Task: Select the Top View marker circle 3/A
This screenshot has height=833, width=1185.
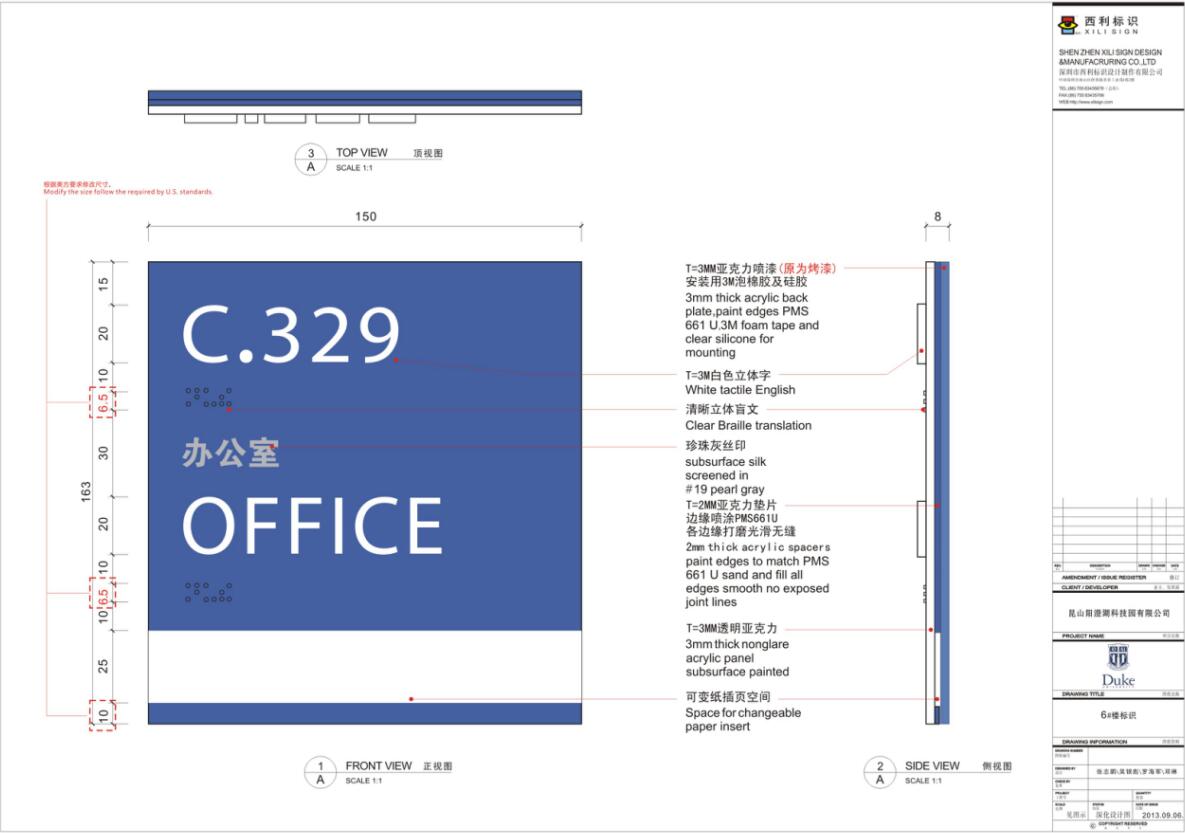Action: coord(310,160)
